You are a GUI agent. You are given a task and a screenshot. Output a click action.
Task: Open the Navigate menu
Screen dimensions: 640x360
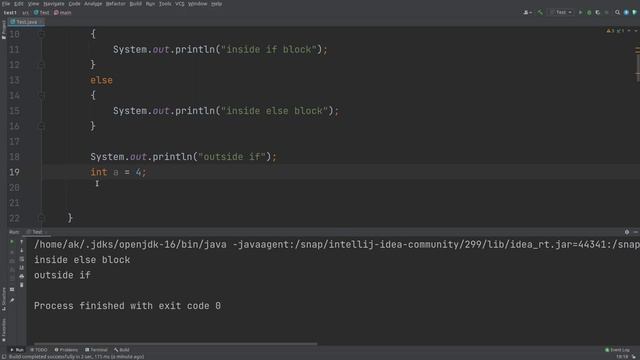(54, 4)
